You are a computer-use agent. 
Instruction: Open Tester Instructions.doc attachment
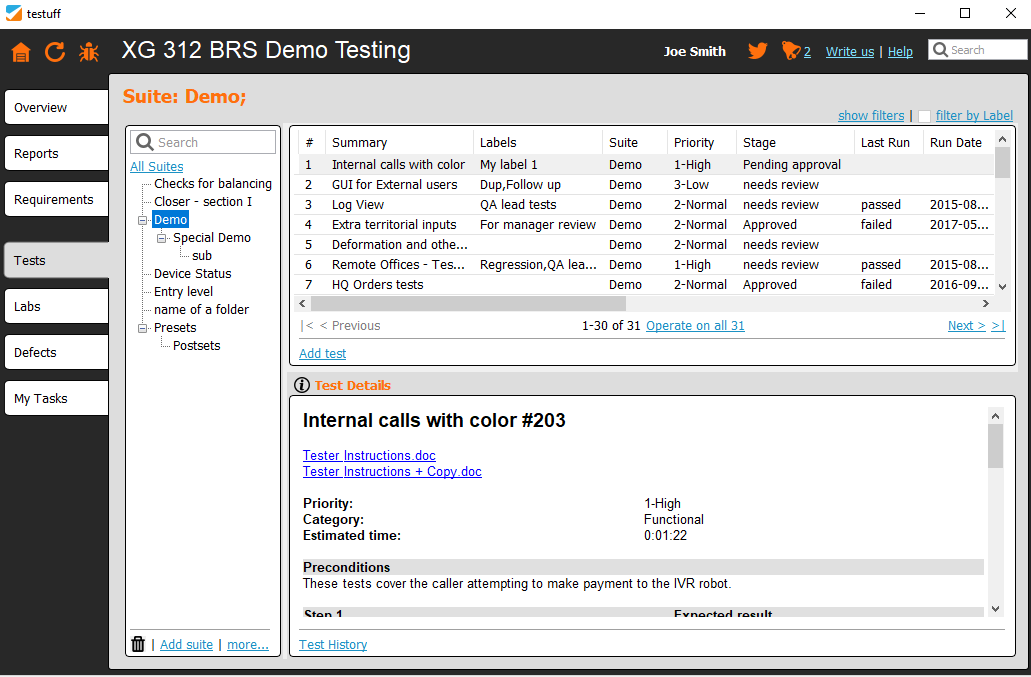(369, 455)
